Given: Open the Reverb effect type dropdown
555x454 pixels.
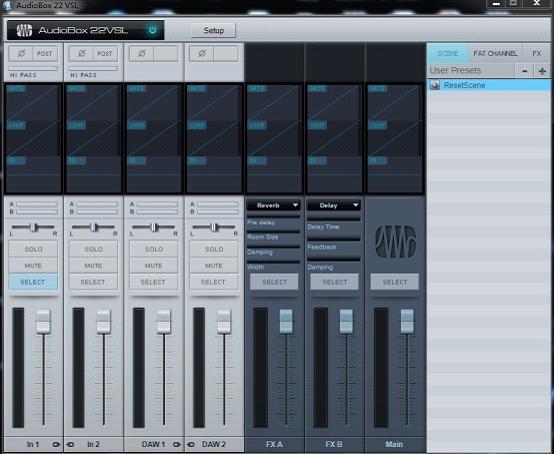Looking at the screenshot, I should coord(274,205).
